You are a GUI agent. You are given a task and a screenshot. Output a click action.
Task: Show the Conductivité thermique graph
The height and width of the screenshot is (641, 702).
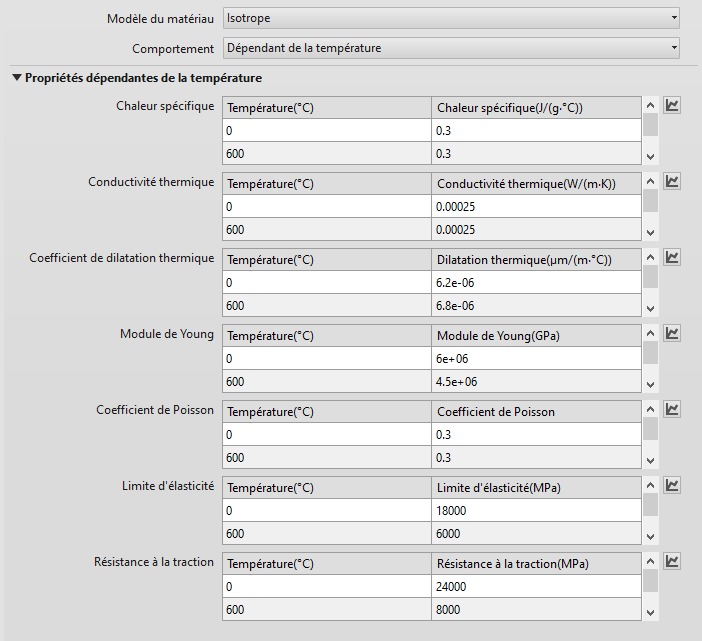(x=673, y=181)
